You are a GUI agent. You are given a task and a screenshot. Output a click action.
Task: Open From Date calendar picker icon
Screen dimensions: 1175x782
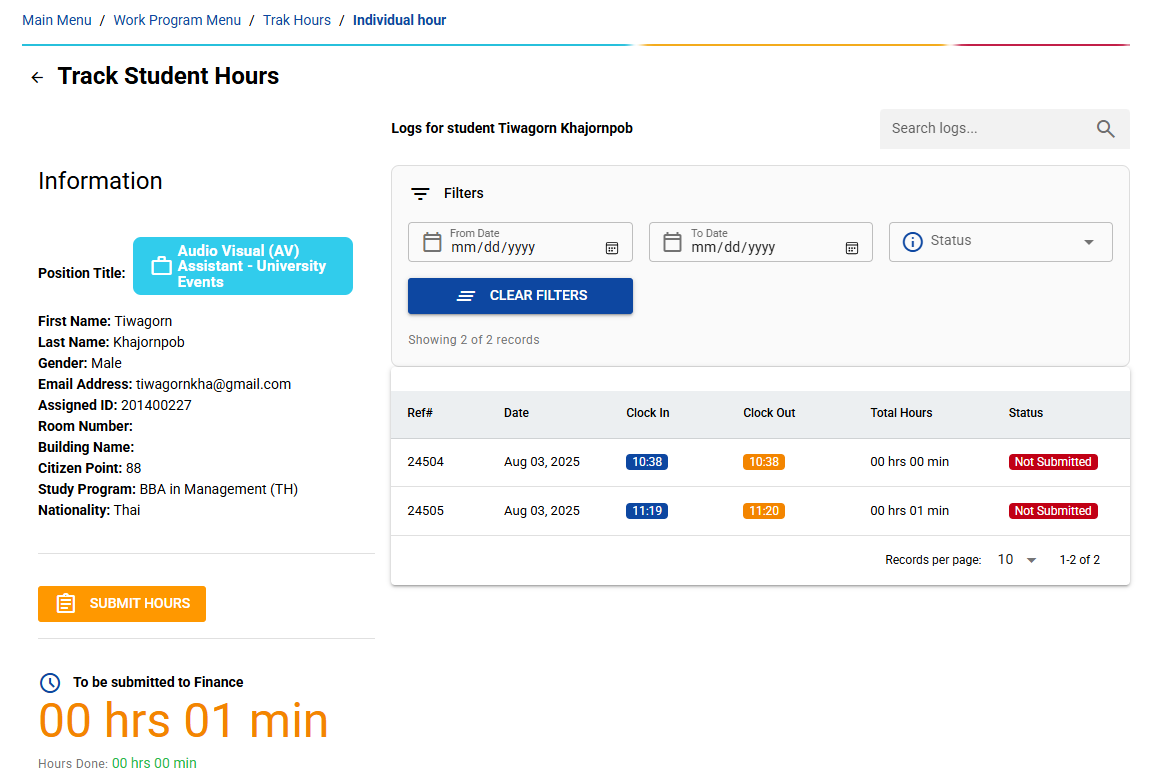pos(612,248)
